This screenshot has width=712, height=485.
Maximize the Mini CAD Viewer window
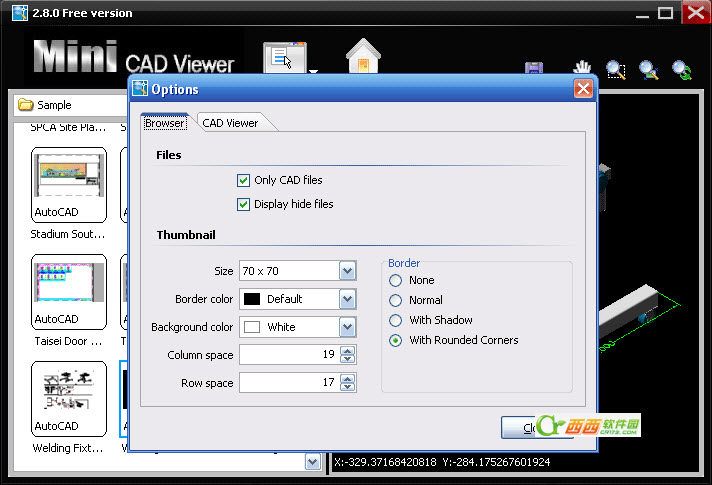click(665, 13)
